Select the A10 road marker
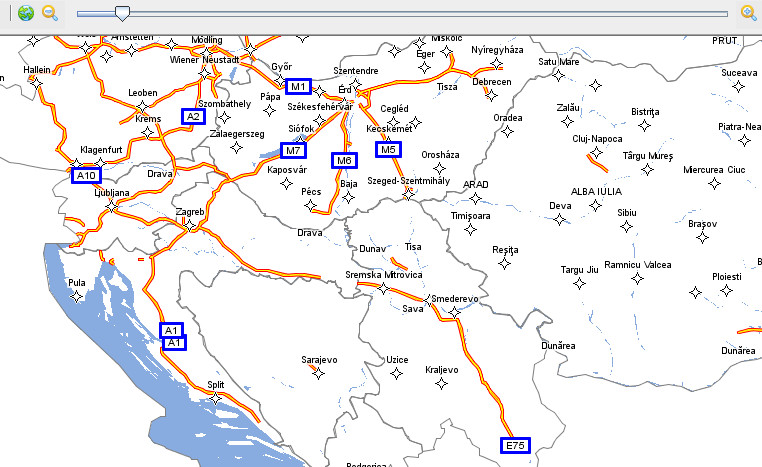 click(87, 176)
